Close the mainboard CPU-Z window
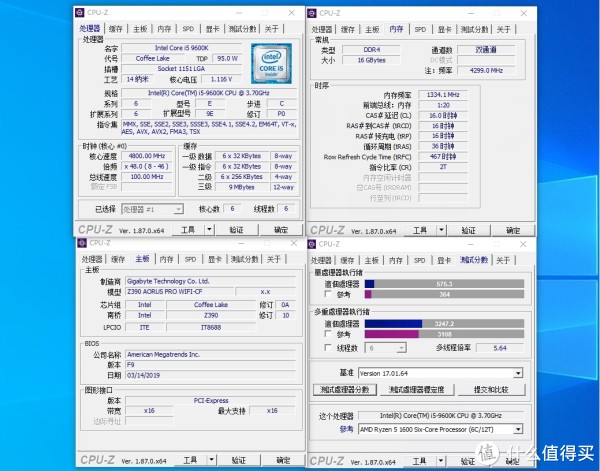Viewport: 600px width, 471px height. (x=293, y=243)
